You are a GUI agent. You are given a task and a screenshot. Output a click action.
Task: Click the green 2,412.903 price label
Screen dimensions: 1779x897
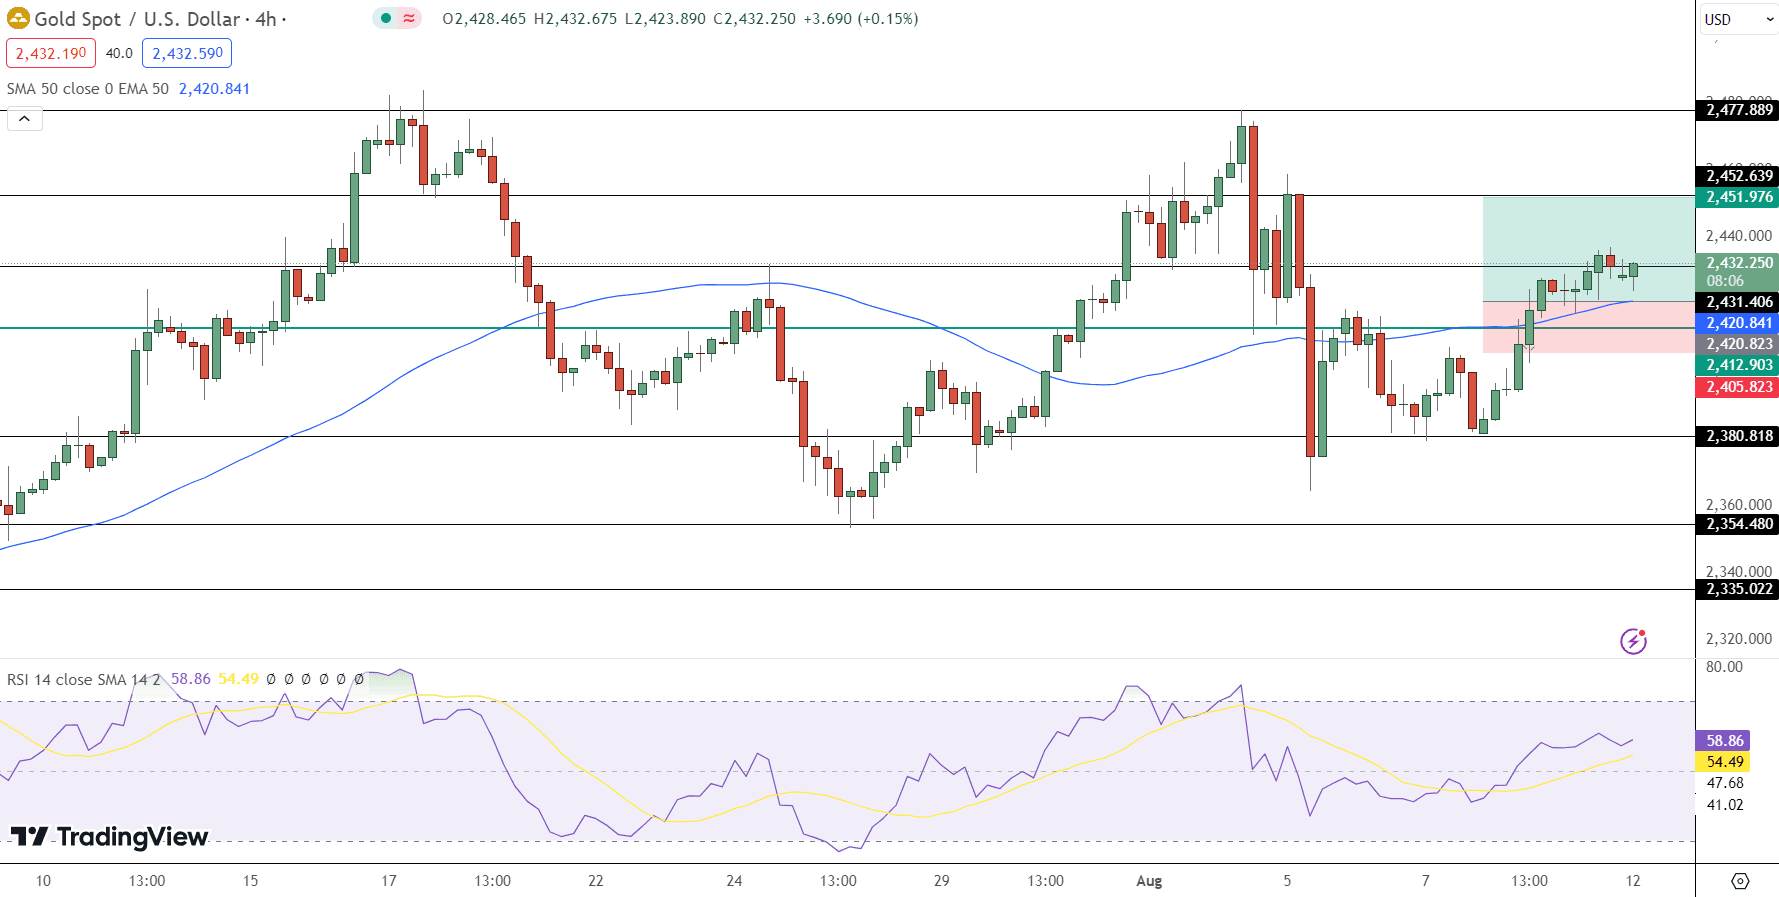(1738, 365)
